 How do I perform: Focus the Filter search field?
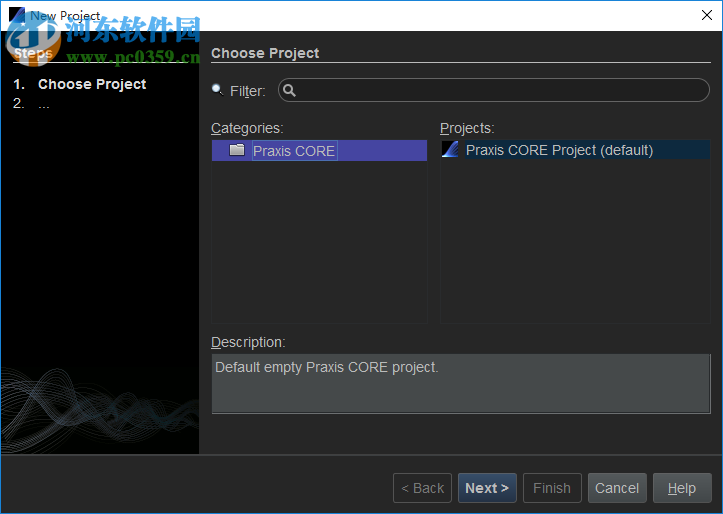[493, 90]
